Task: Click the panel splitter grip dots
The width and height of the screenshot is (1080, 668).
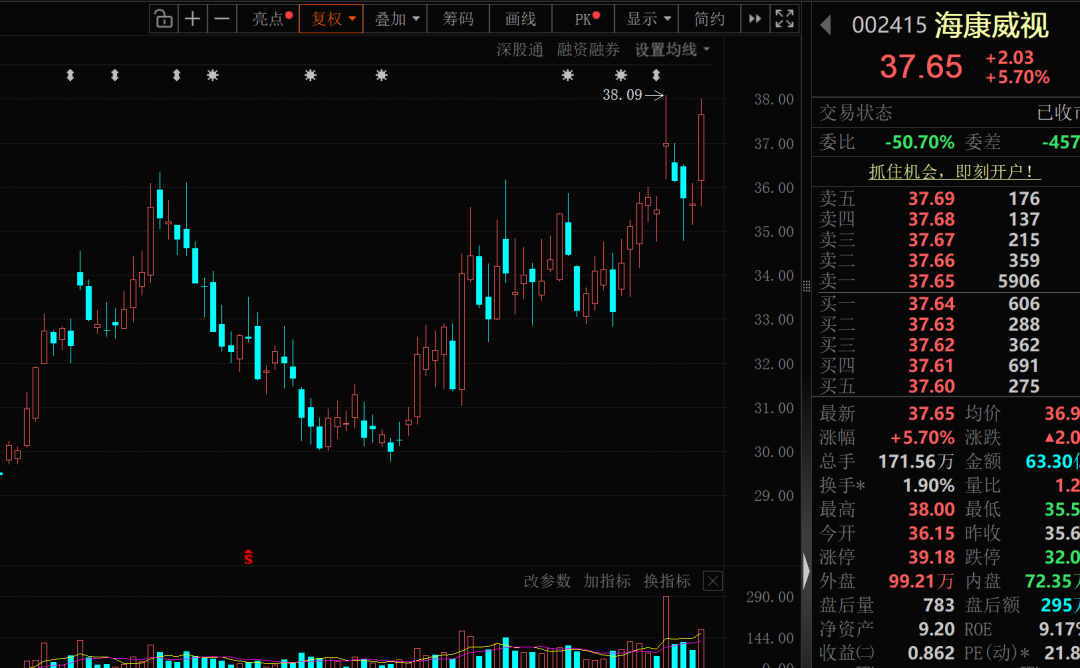Action: [x=807, y=286]
